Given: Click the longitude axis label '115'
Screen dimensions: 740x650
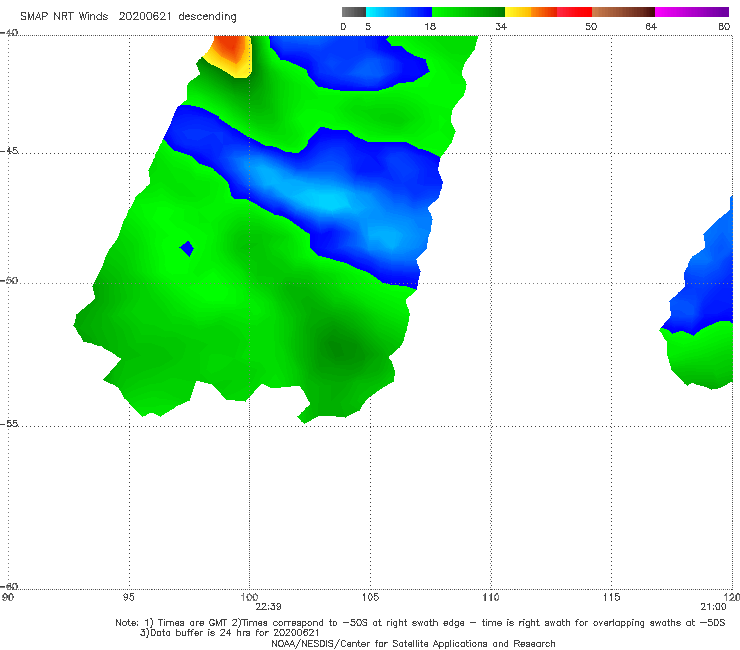Looking at the screenshot, I should pos(612,597).
